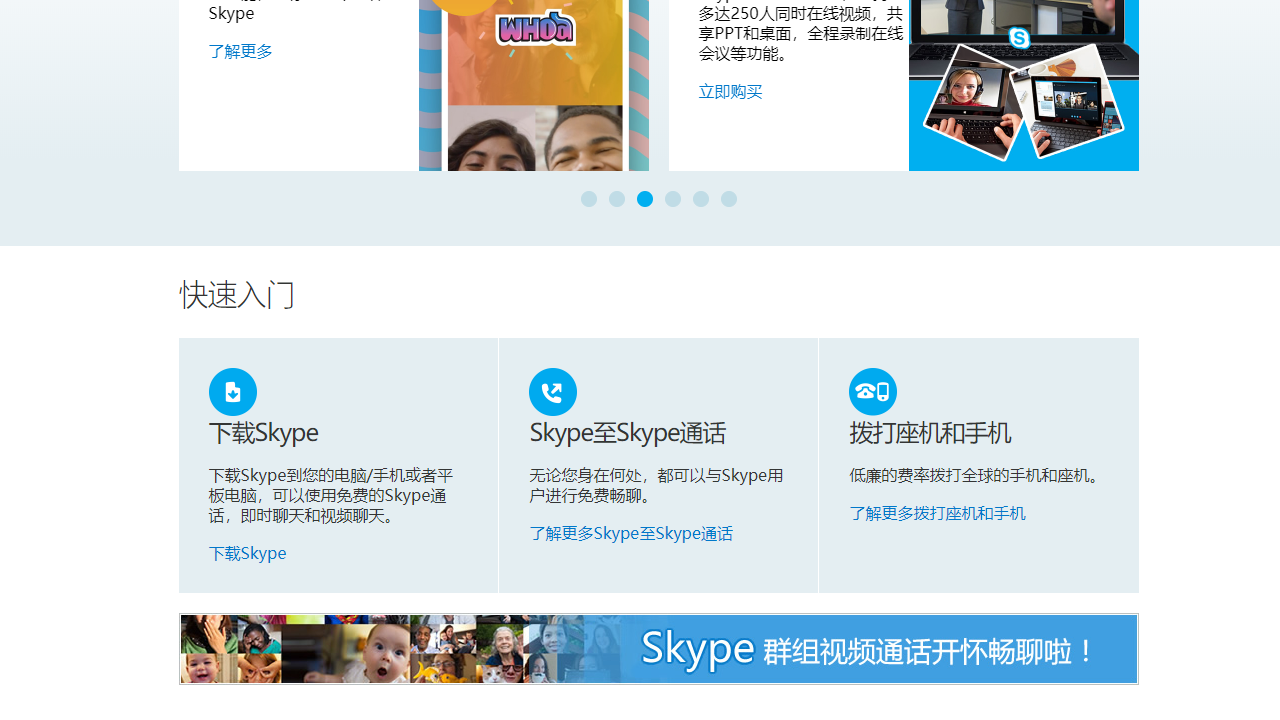Select the first carousel navigation dot
The height and width of the screenshot is (720, 1280).
[588, 199]
